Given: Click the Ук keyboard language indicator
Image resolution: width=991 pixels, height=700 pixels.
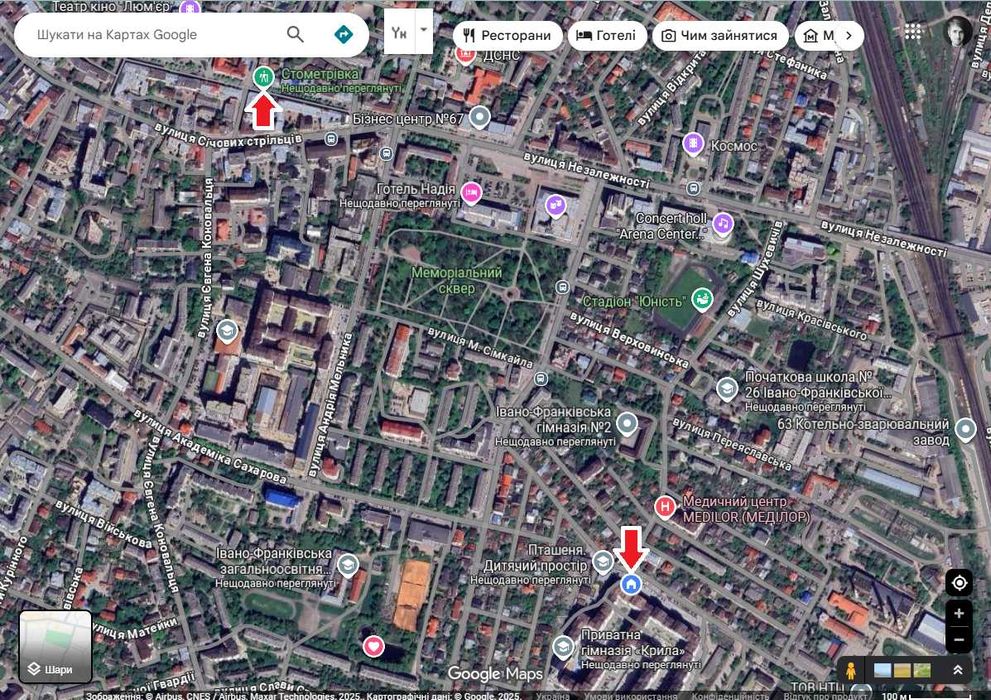Looking at the screenshot, I should tap(399, 32).
